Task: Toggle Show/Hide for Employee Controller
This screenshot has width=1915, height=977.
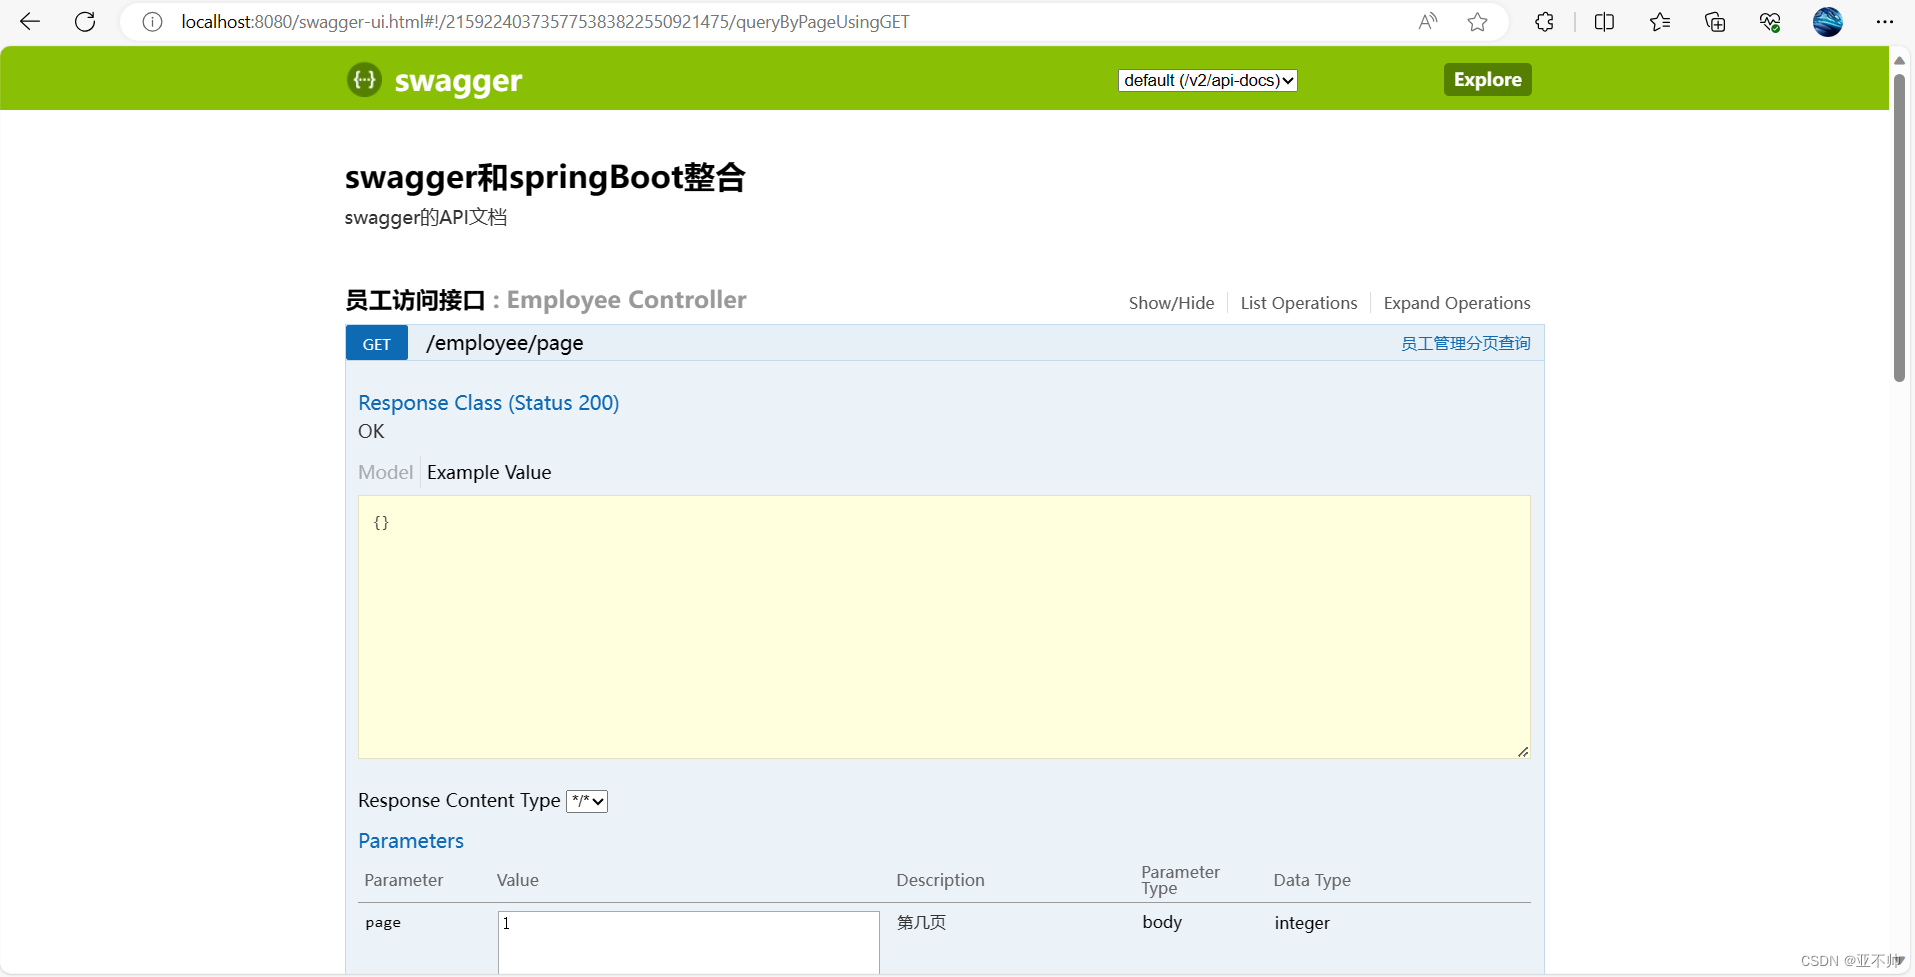Action: tap(1170, 302)
